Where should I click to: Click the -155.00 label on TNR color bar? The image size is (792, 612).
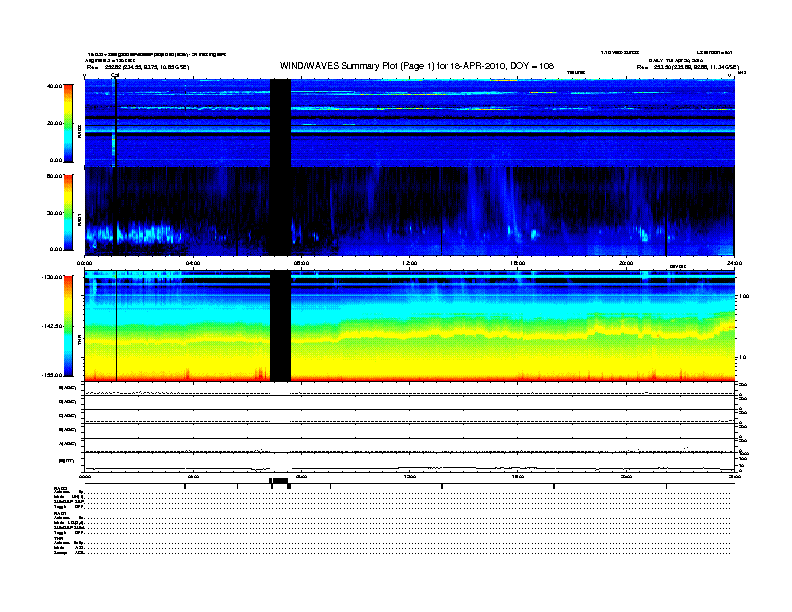click(x=52, y=375)
